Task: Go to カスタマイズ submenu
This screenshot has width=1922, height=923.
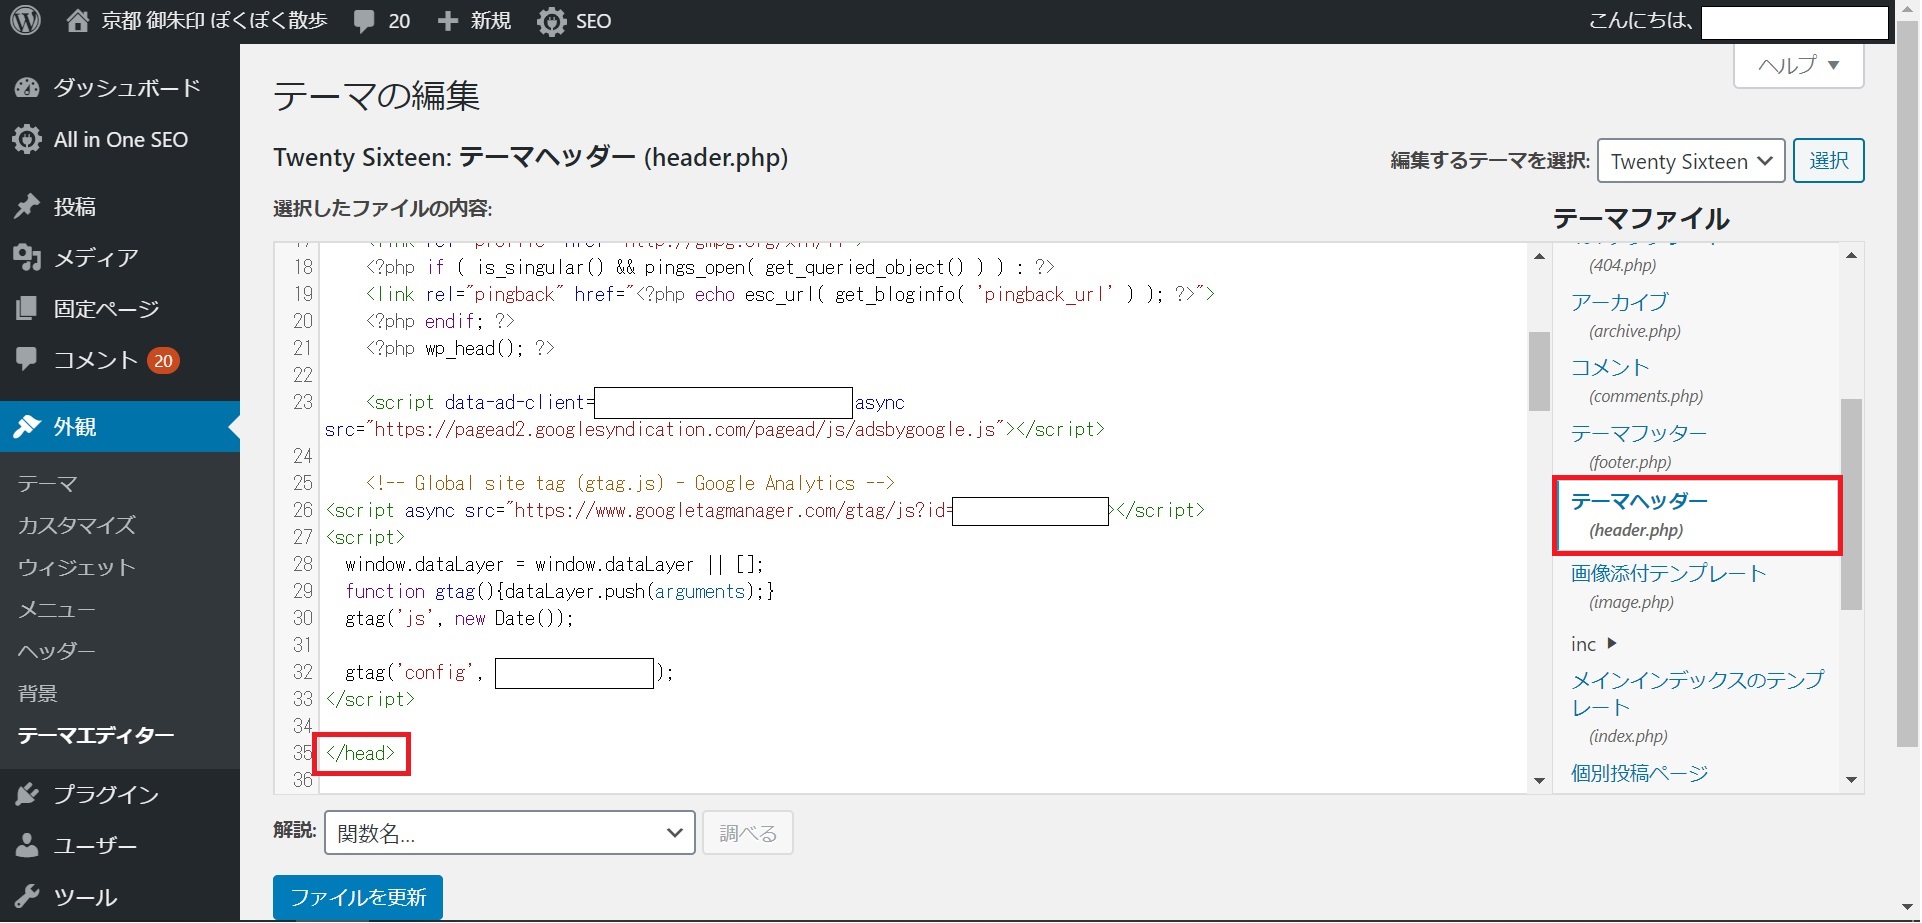Action: (x=76, y=525)
